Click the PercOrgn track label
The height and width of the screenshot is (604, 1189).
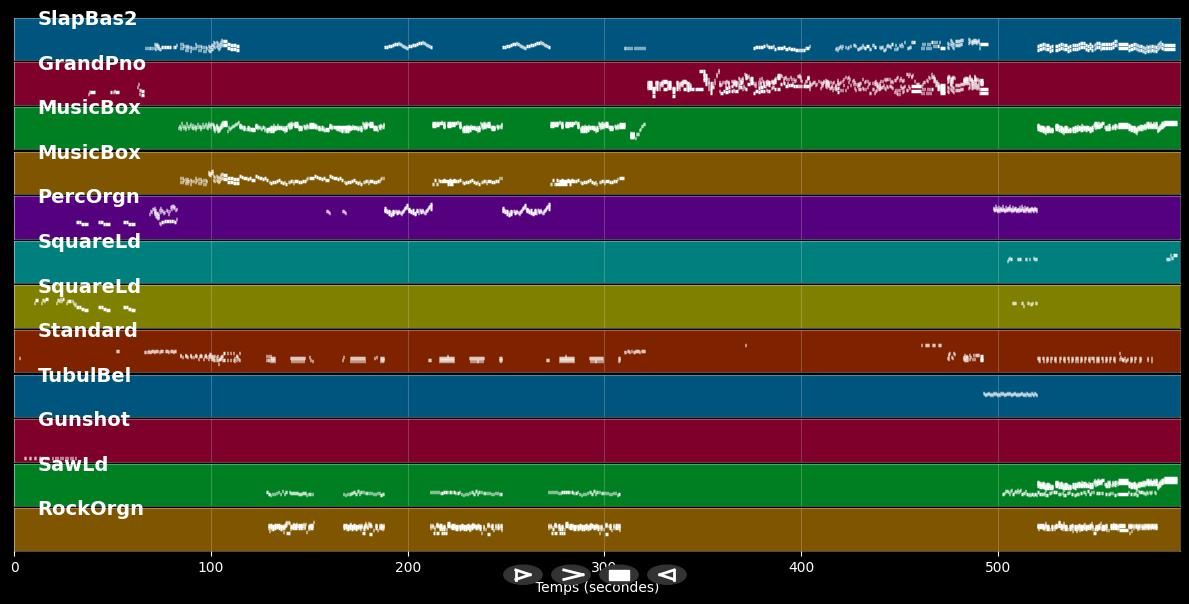tap(88, 197)
